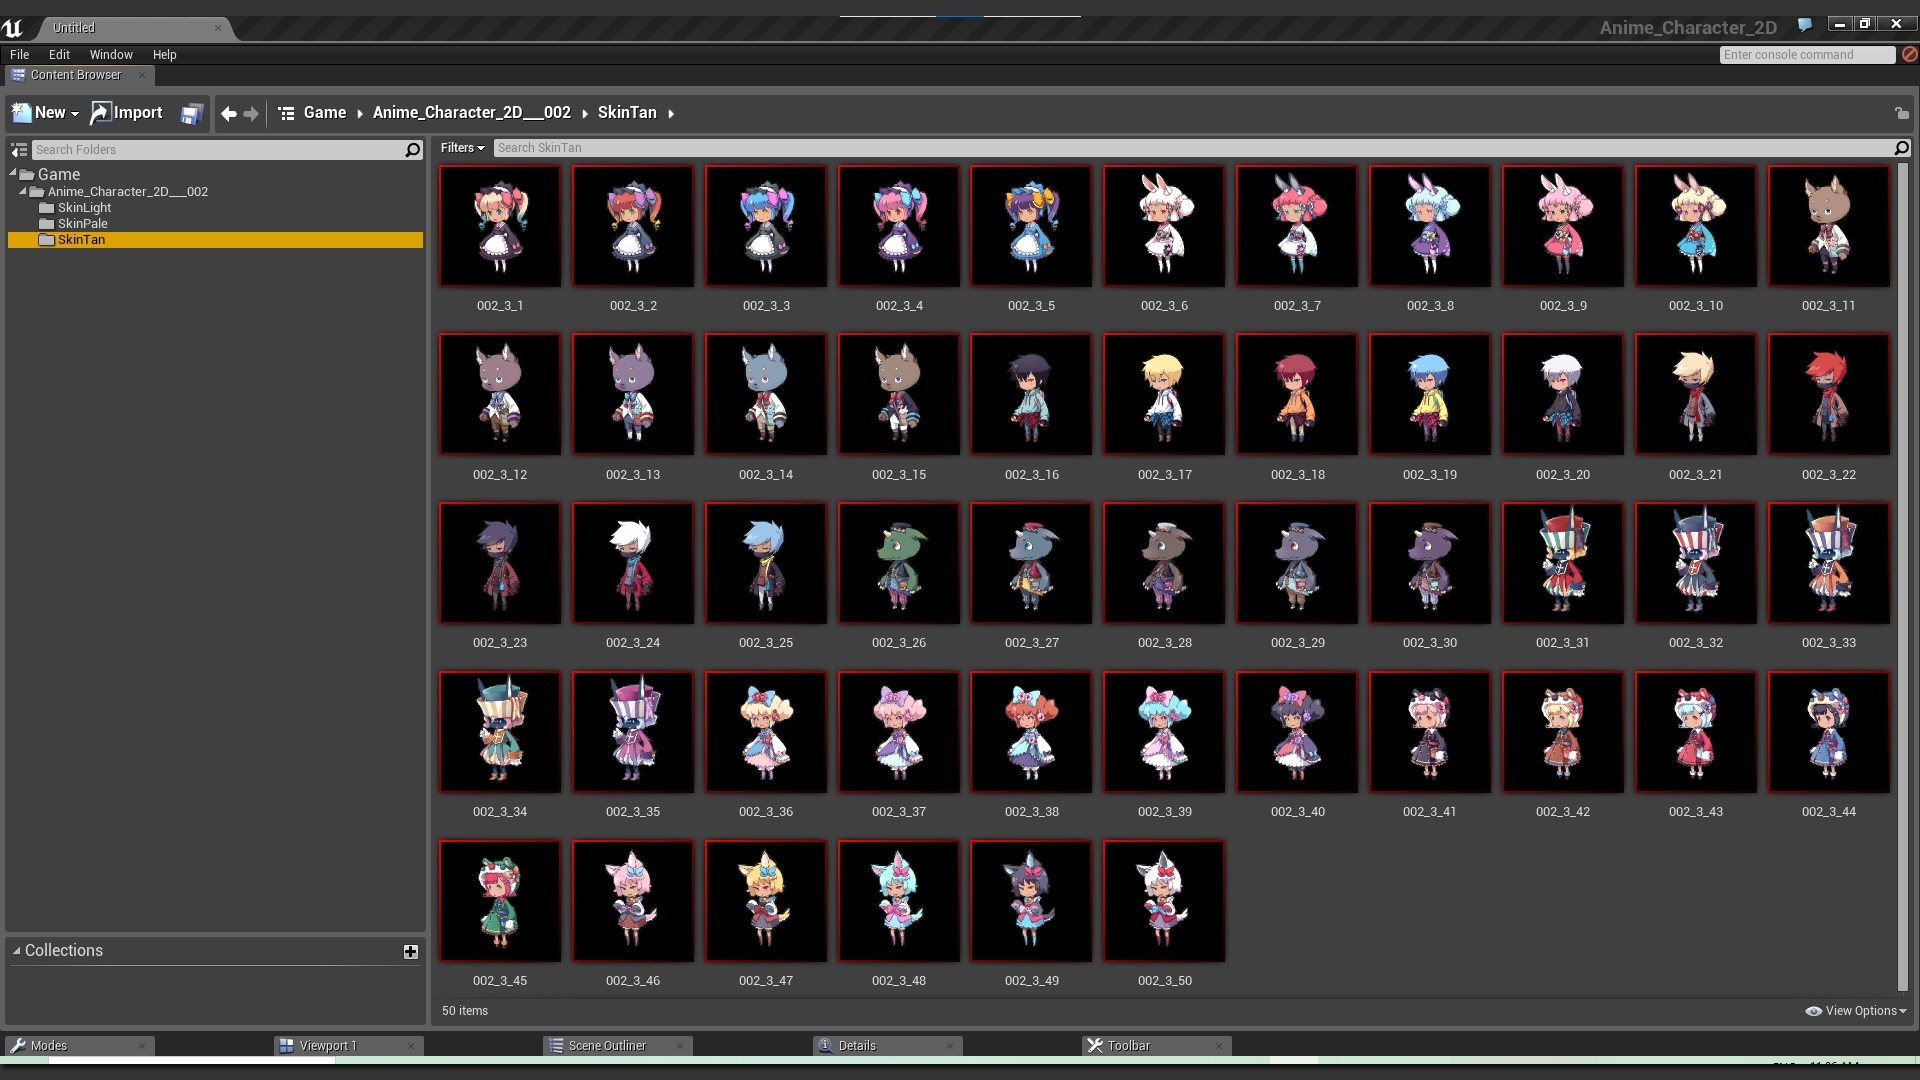The width and height of the screenshot is (1920, 1080).
Task: Navigate forward with the right arrow icon
Action: point(251,113)
